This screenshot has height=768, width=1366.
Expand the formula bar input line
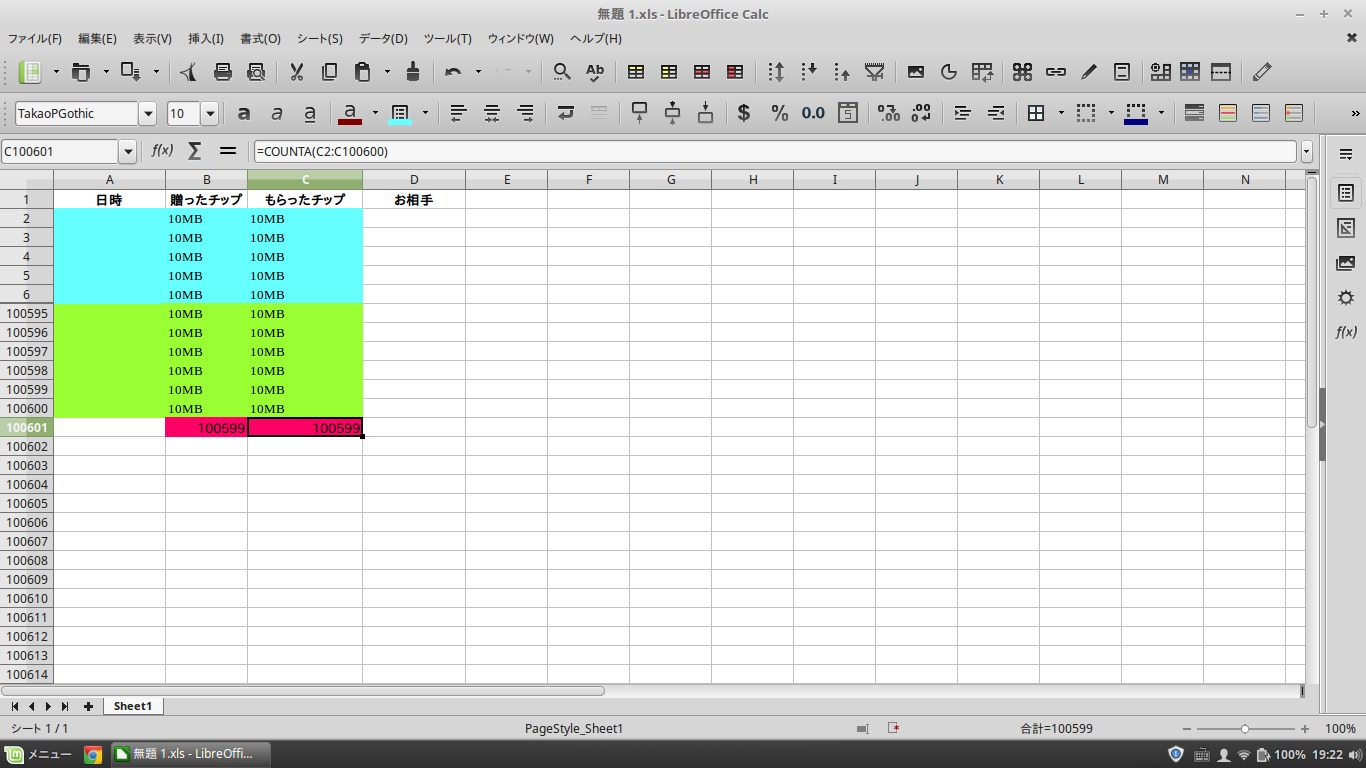1306,152
